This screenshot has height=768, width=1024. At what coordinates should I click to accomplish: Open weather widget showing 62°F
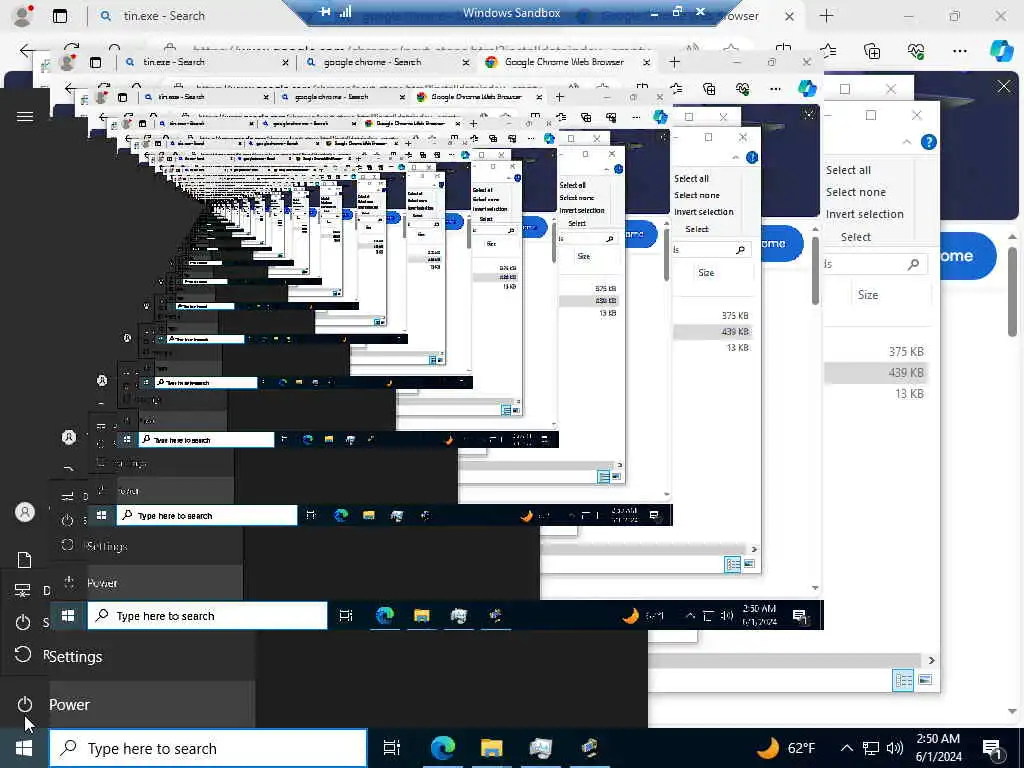pos(787,748)
